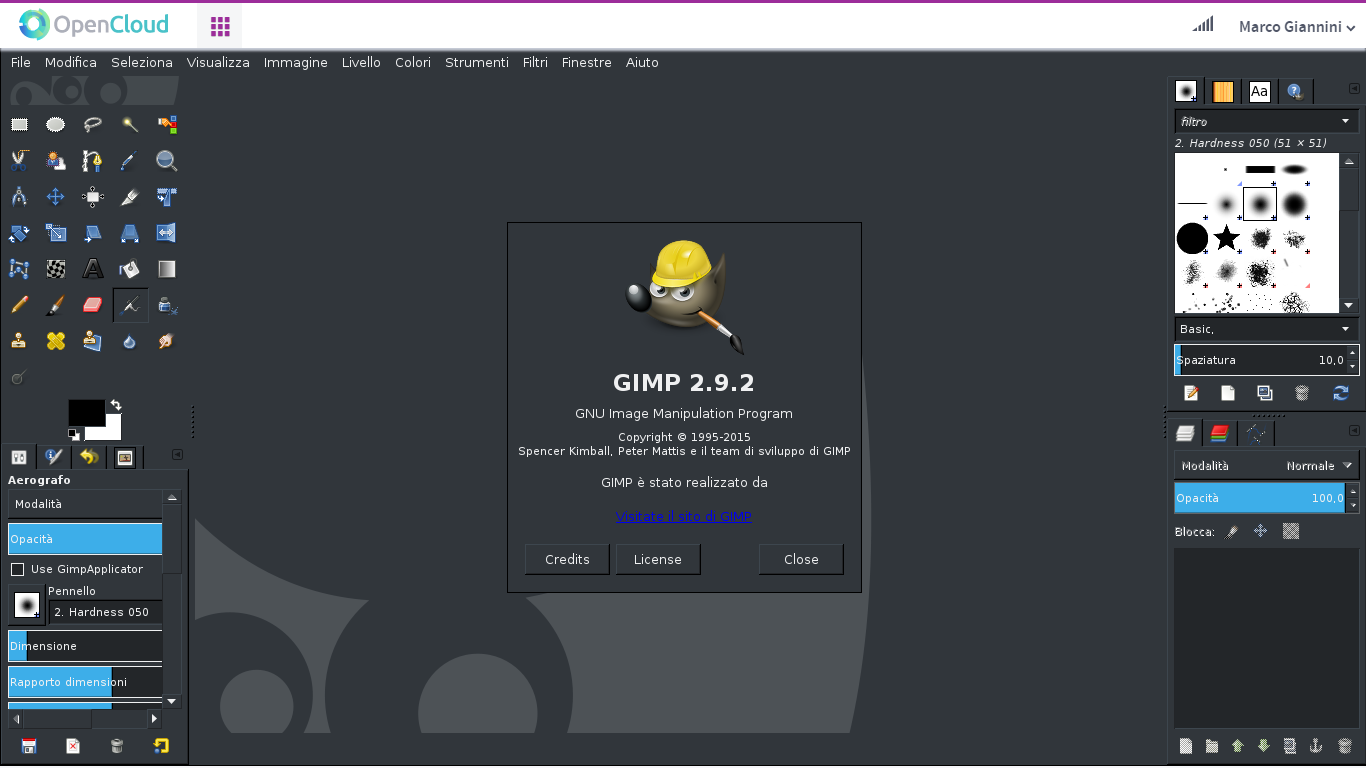This screenshot has height=768, width=1366.
Task: Click the OpenCloud logo
Action: click(94, 24)
